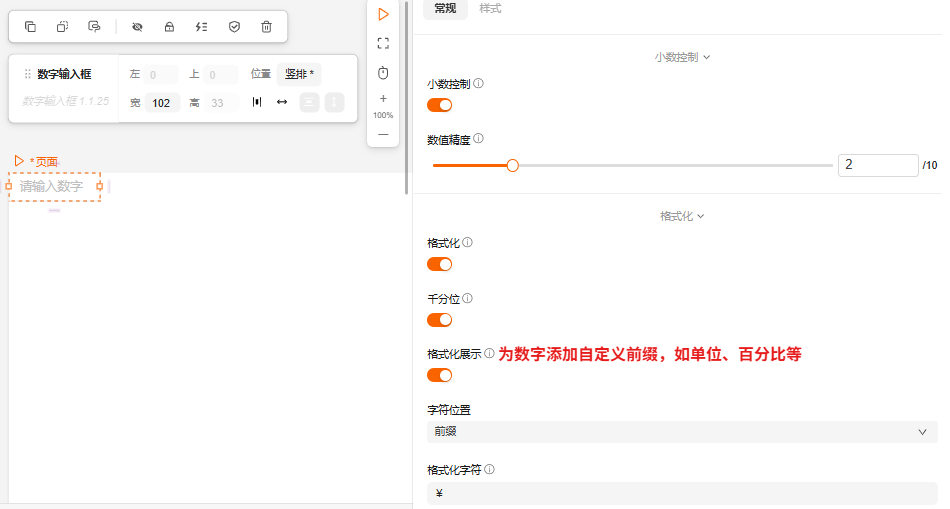Click the info icon next to 格式化 toggle label
This screenshot has height=509, width=950.
click(468, 242)
